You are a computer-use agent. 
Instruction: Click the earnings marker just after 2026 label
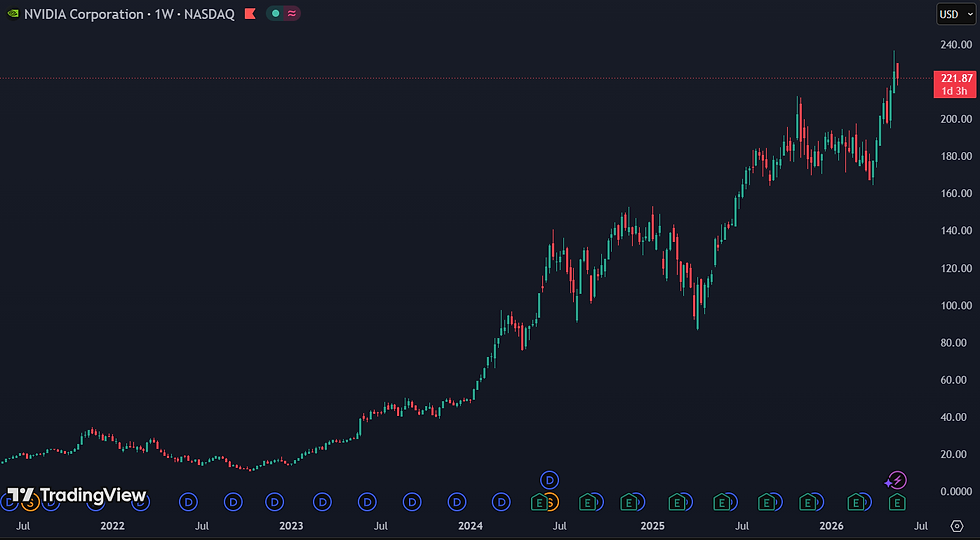click(x=854, y=501)
